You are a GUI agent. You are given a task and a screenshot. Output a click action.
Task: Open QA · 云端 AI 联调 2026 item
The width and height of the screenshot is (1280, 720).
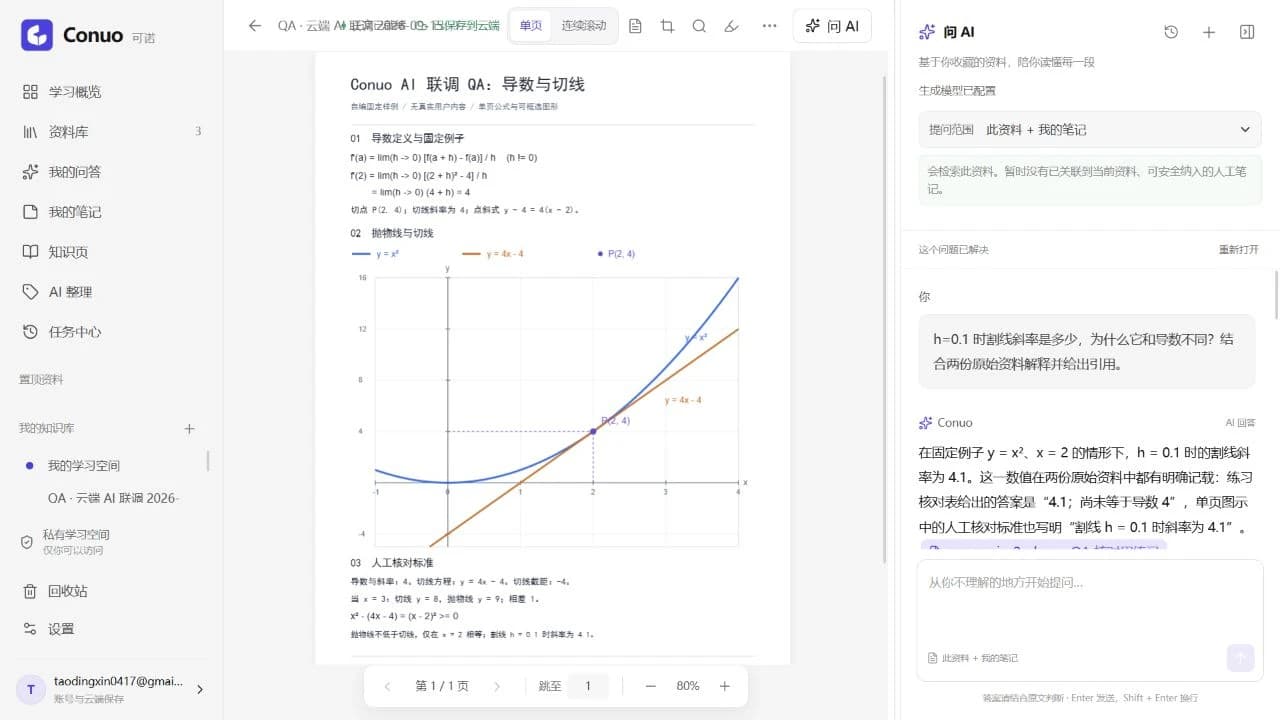tap(114, 498)
